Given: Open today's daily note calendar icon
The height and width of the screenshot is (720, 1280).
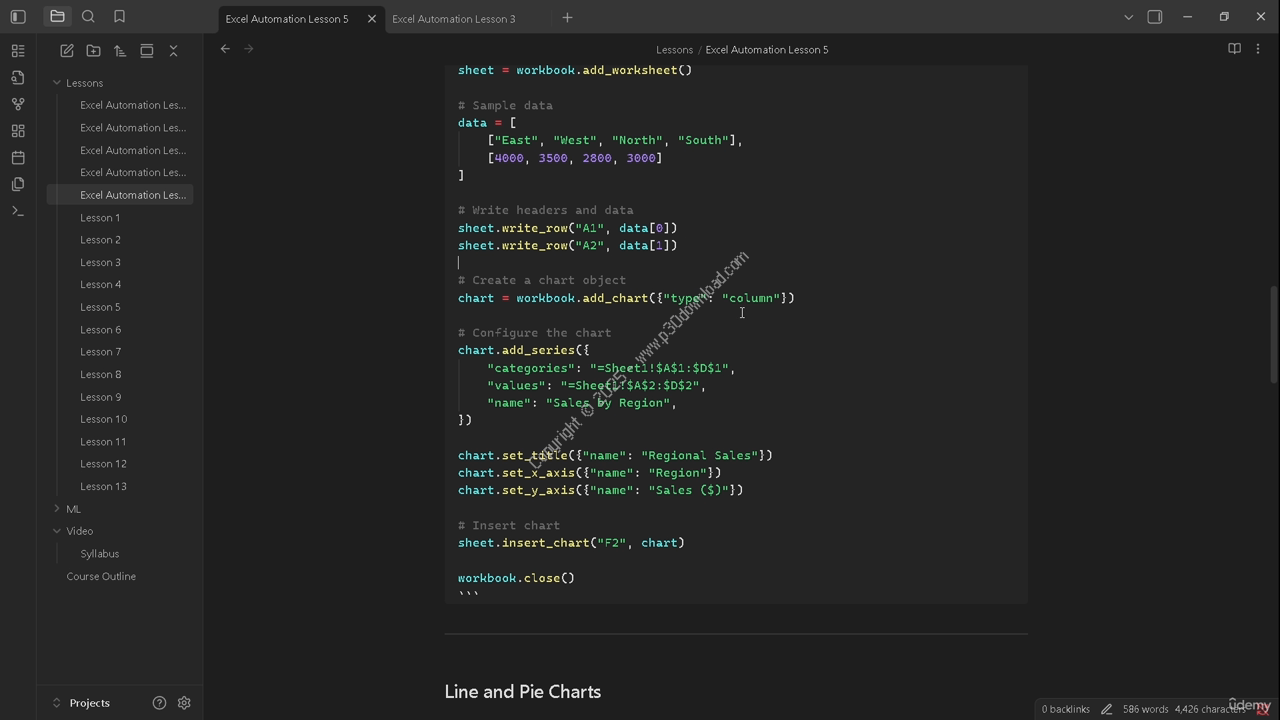Looking at the screenshot, I should 18,158.
